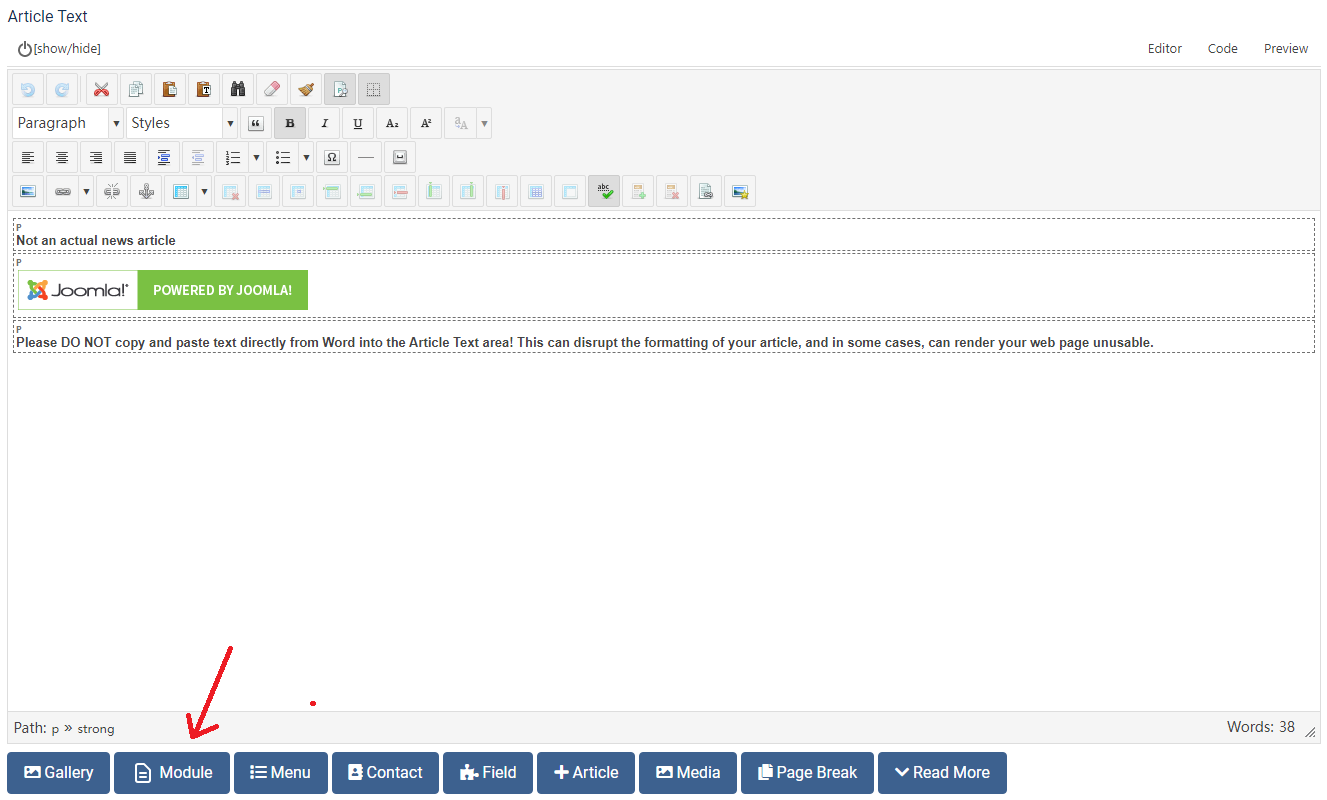Center align the text

pyautogui.click(x=62, y=158)
